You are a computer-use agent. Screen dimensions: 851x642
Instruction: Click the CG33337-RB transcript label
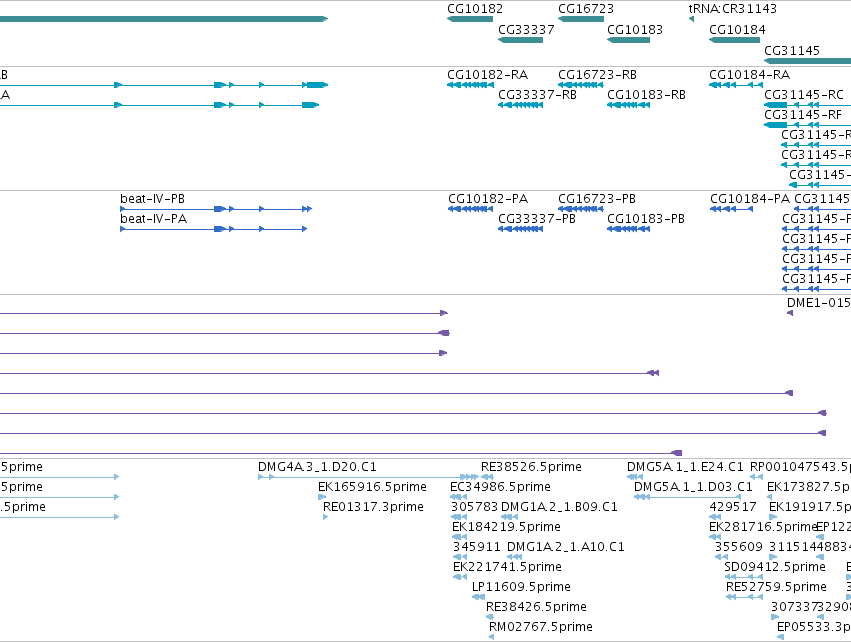[x=537, y=95]
